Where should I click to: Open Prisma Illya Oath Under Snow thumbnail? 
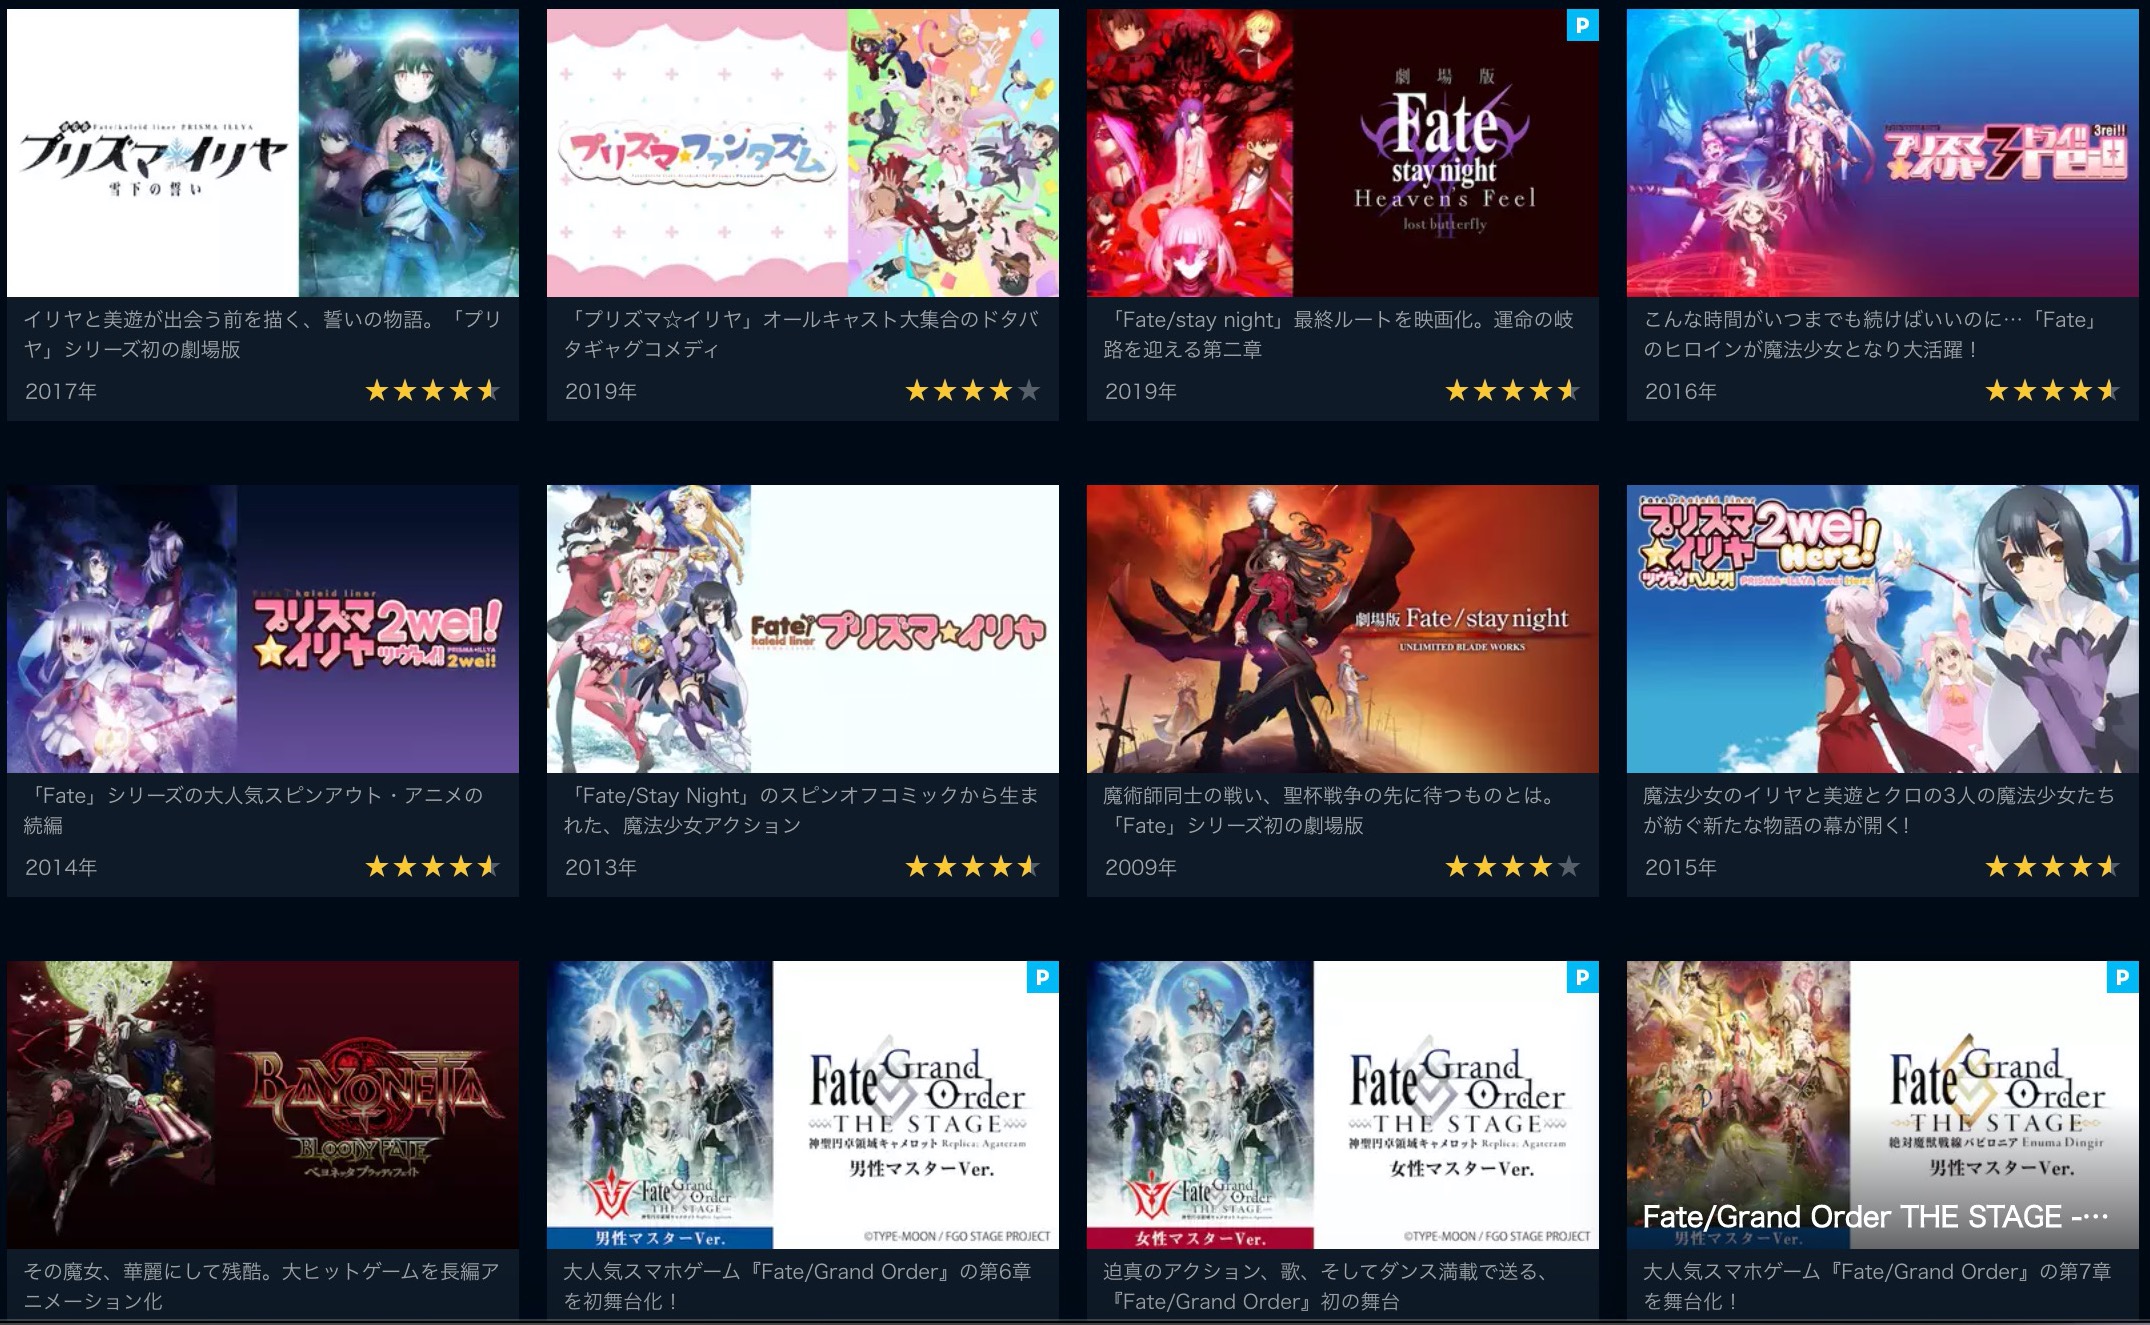pos(263,153)
